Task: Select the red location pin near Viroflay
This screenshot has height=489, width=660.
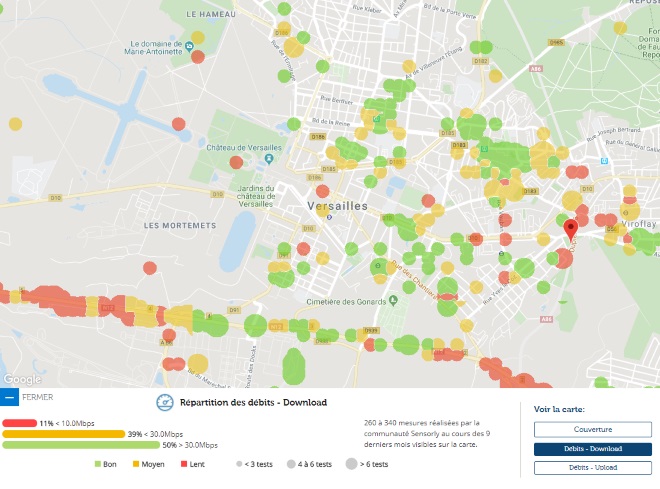Action: click(x=570, y=230)
